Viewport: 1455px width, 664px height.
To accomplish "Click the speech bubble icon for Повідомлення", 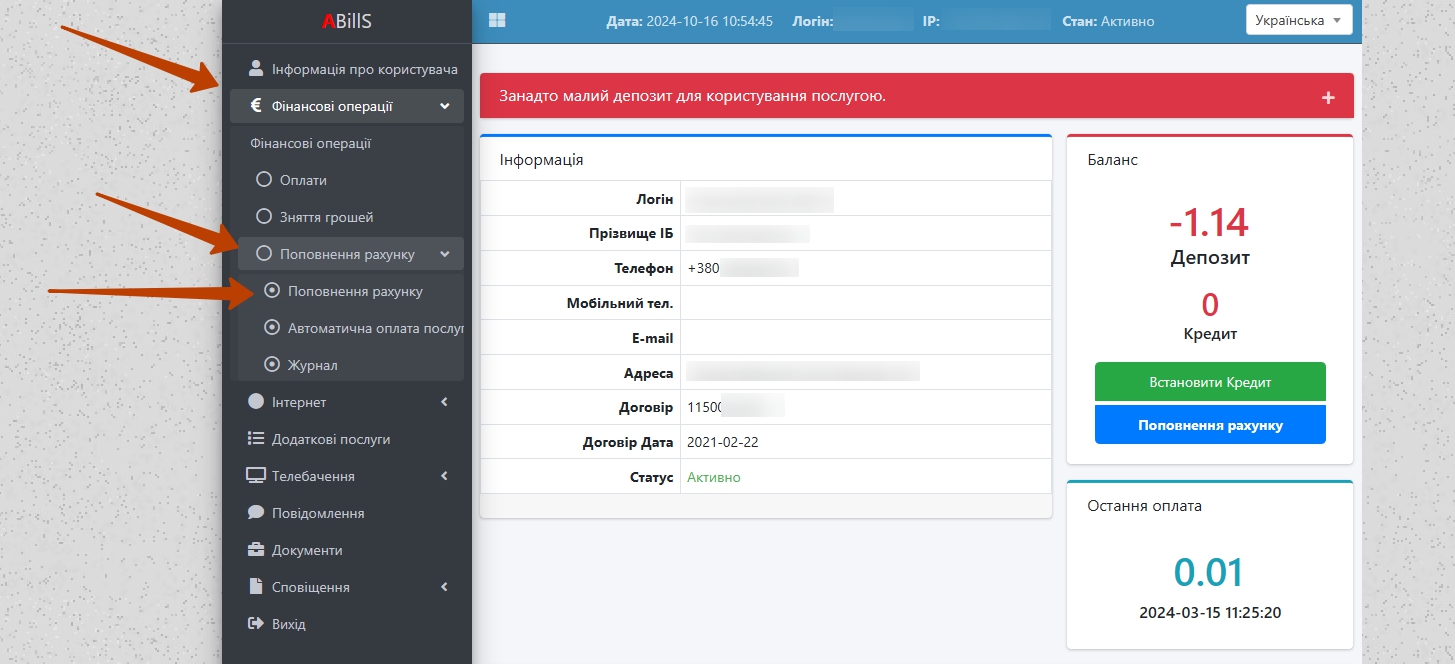I will click(x=256, y=513).
